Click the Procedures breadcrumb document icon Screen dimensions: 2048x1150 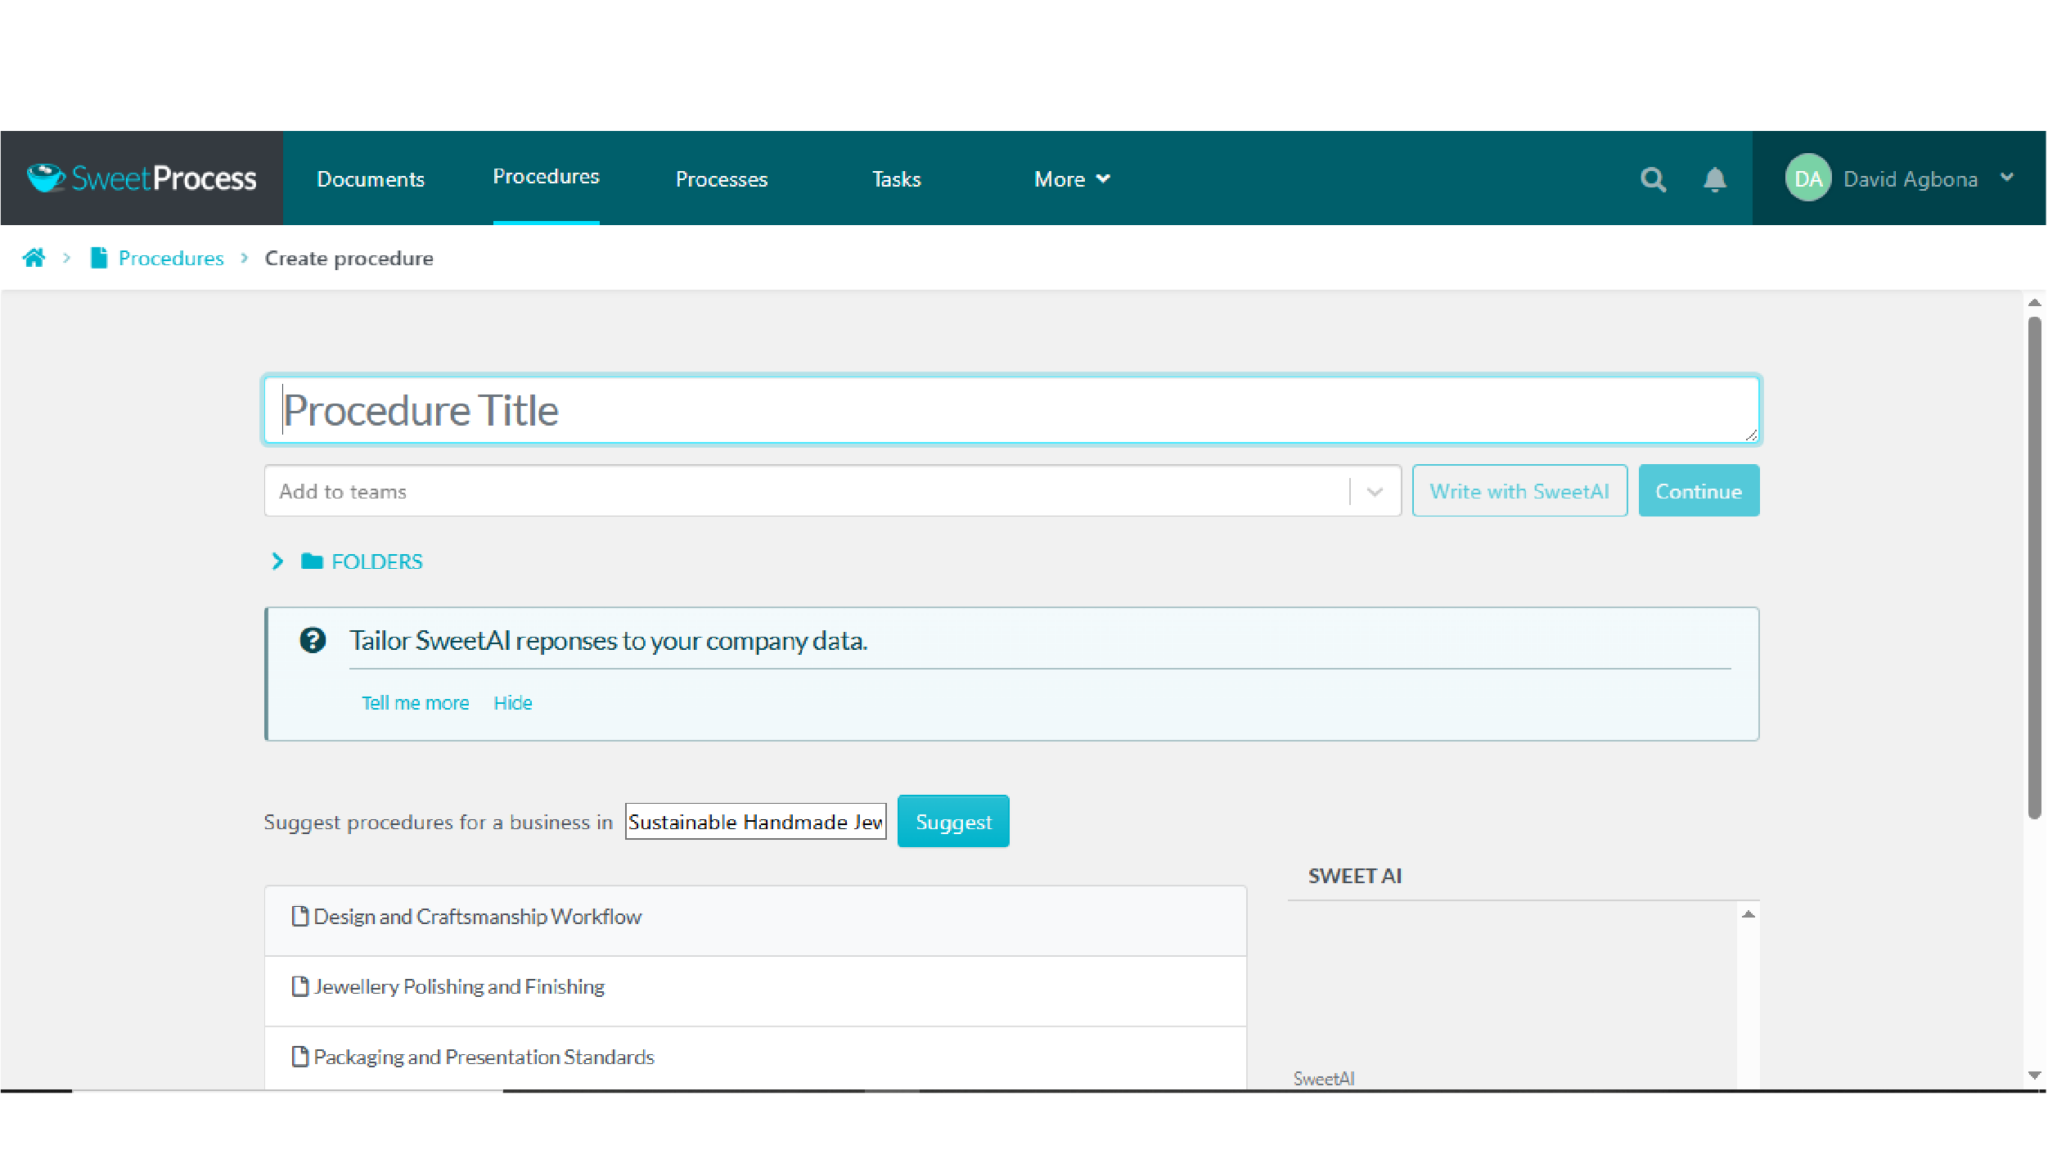tap(98, 258)
